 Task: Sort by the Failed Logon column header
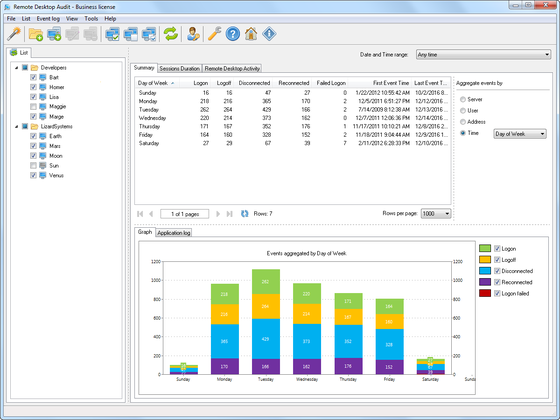(331, 83)
